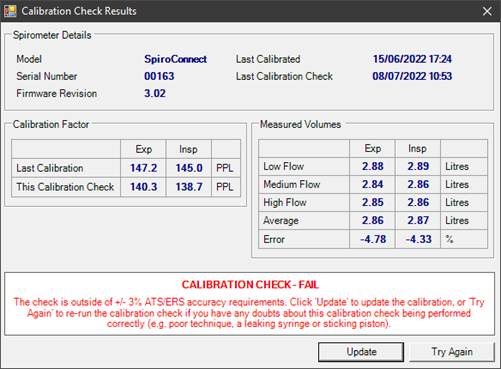Click the Measured Volumes group title
Image resolution: width=501 pixels, height=369 pixels.
[x=300, y=124]
